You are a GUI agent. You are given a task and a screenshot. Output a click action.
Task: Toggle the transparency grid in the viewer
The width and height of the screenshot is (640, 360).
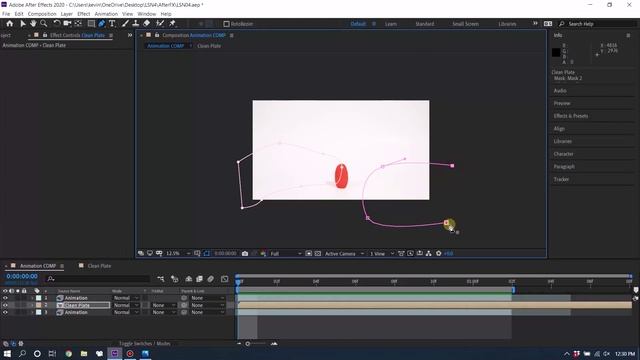318,253
